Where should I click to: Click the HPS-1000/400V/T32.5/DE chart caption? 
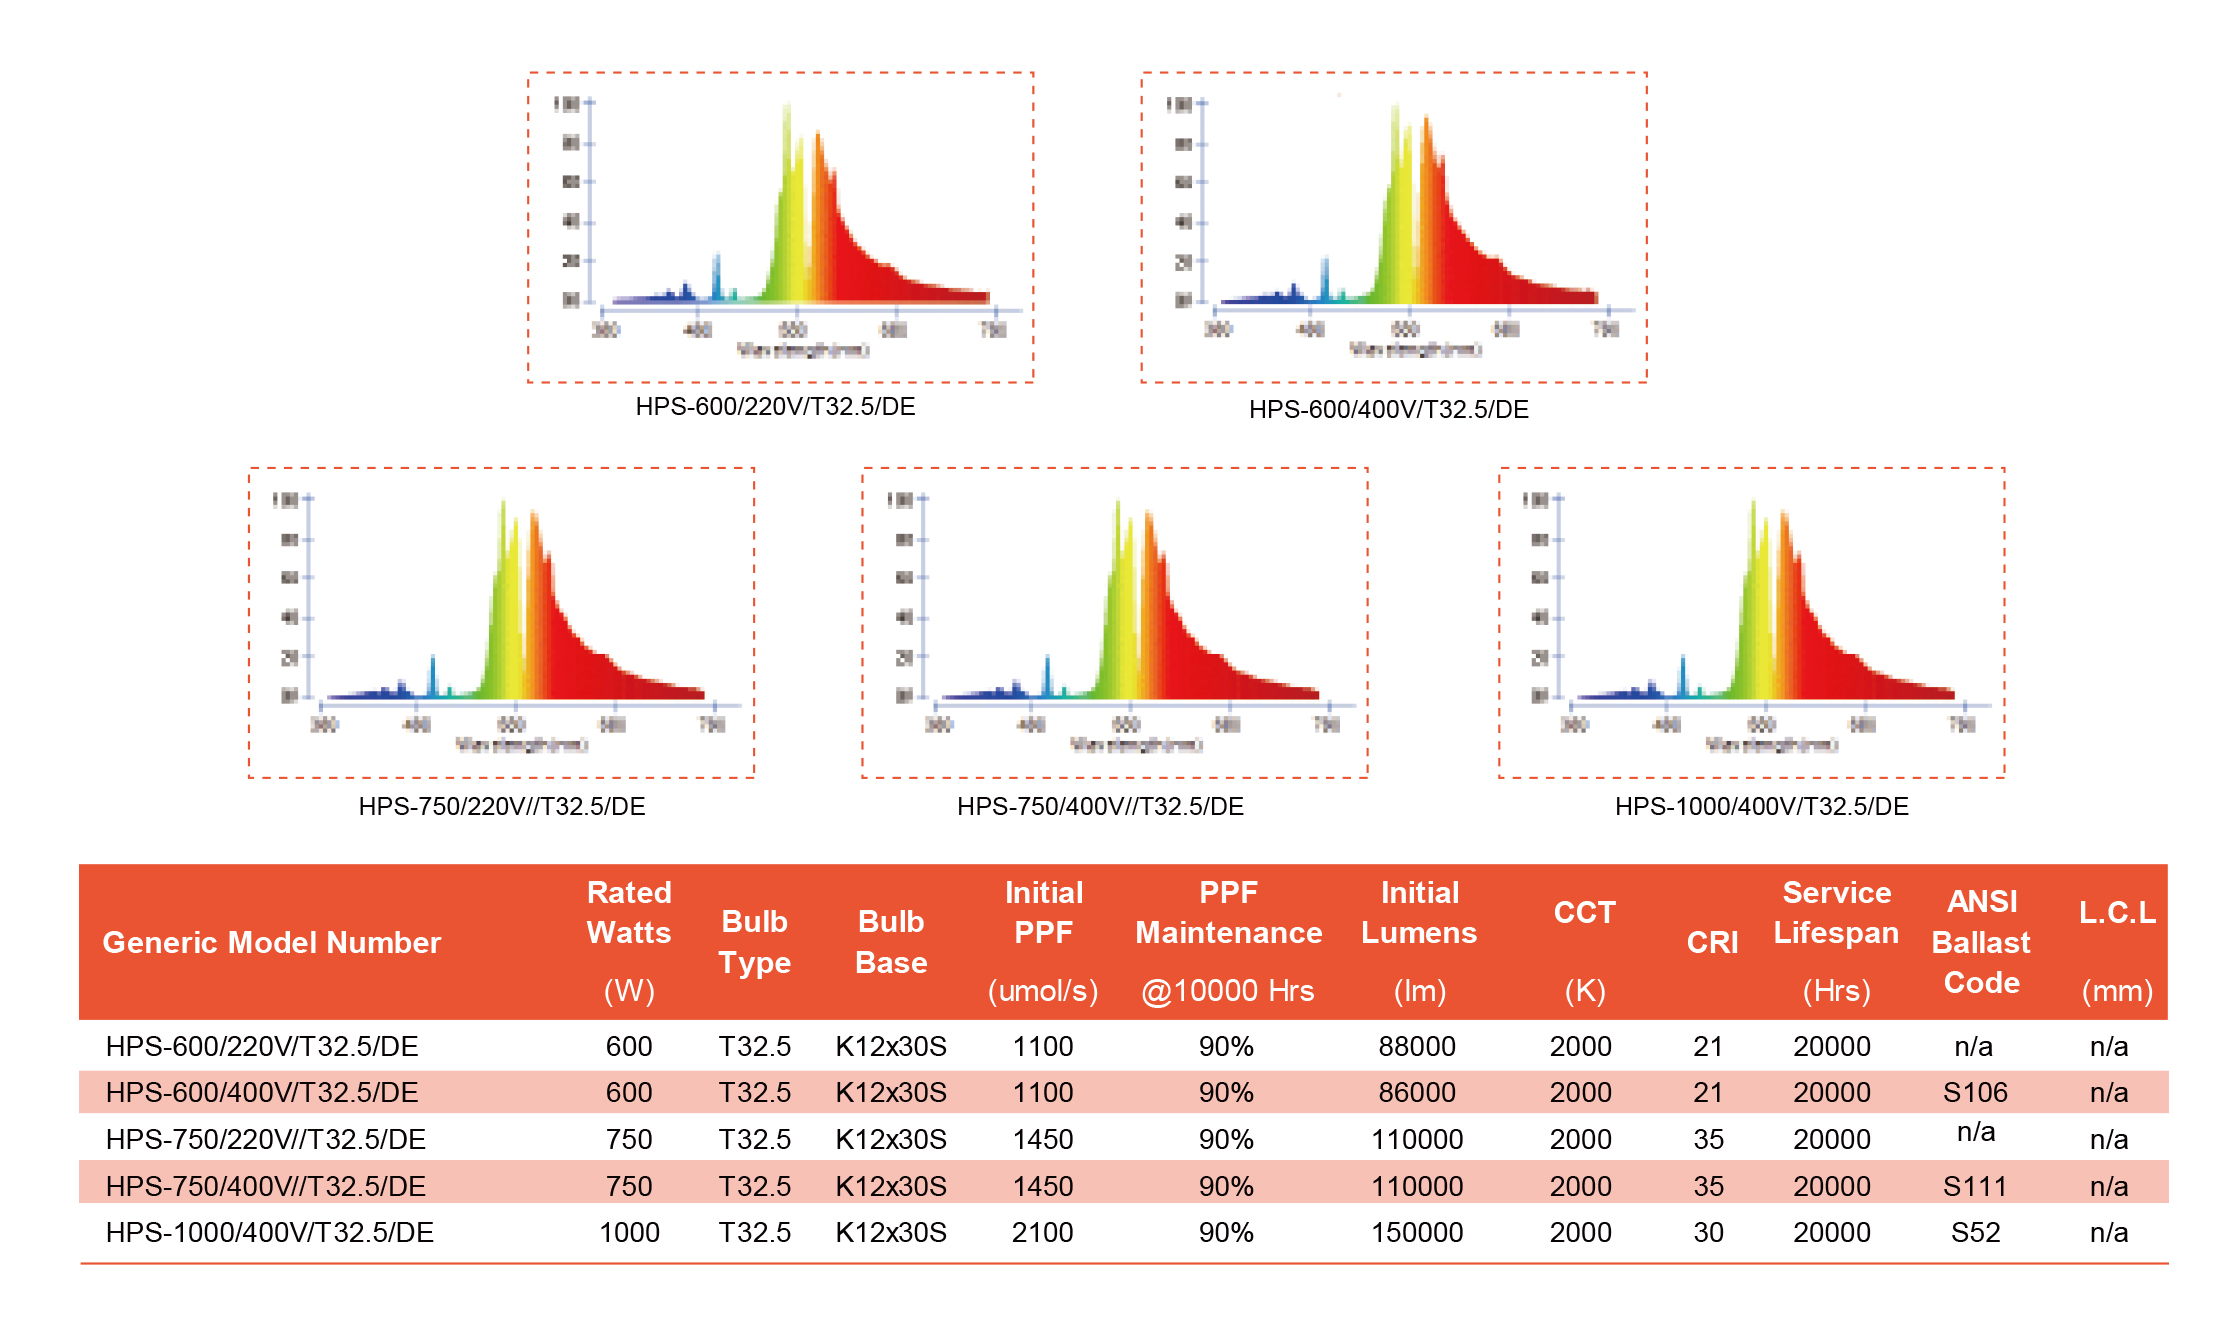[x=1761, y=806]
